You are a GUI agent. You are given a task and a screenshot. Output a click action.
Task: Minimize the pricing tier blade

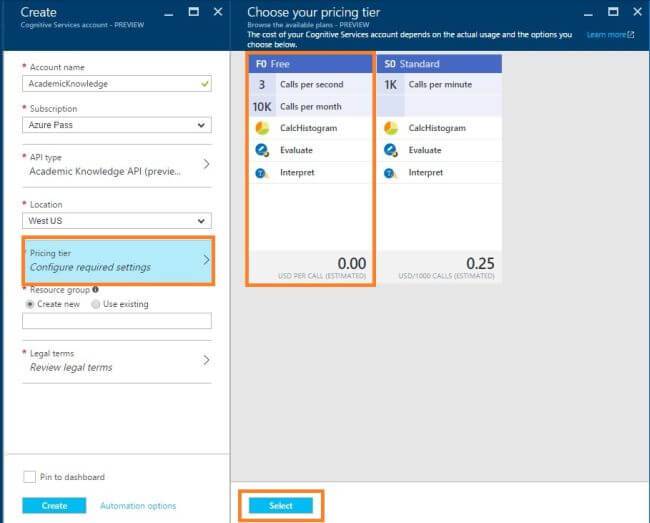click(x=588, y=14)
